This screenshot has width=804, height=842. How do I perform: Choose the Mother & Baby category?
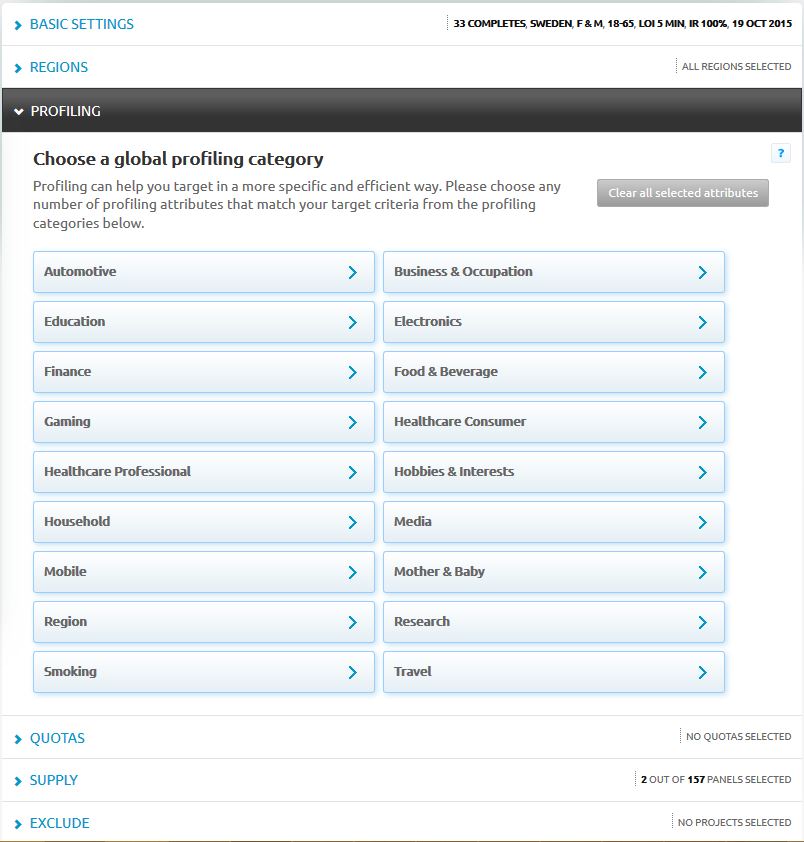coord(553,572)
